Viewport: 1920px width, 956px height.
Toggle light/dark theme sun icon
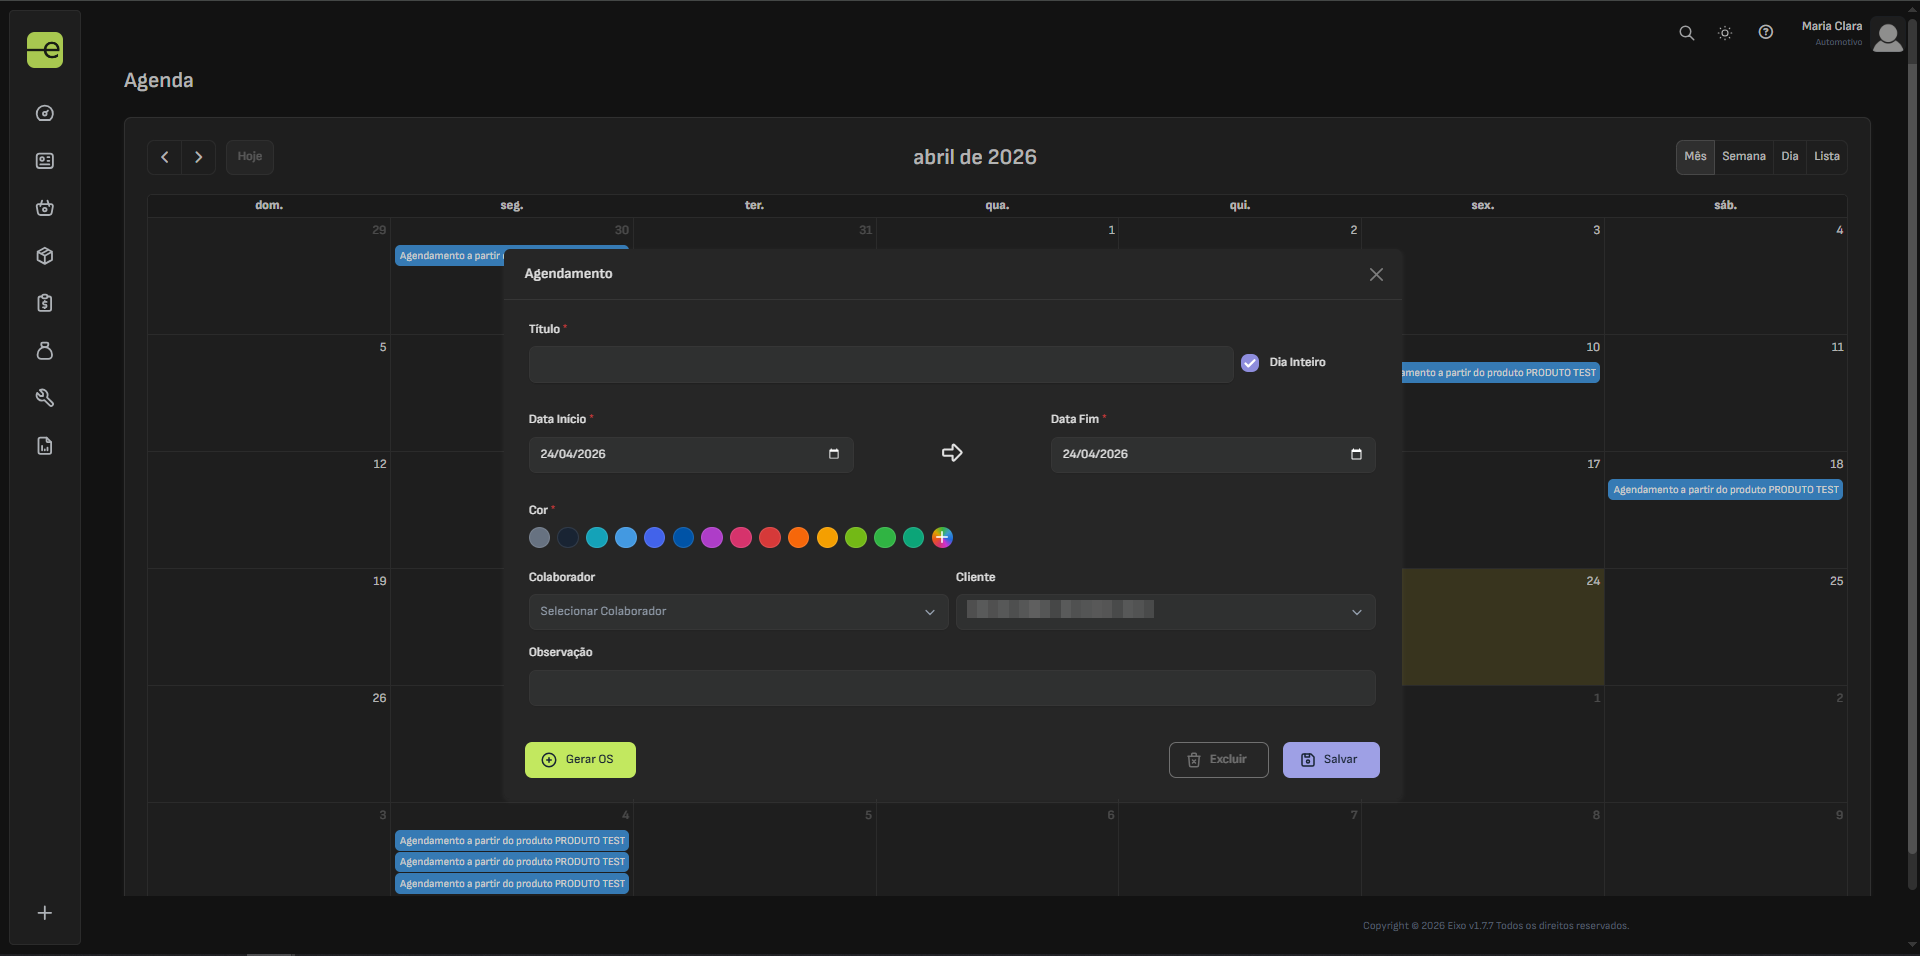pyautogui.click(x=1725, y=33)
